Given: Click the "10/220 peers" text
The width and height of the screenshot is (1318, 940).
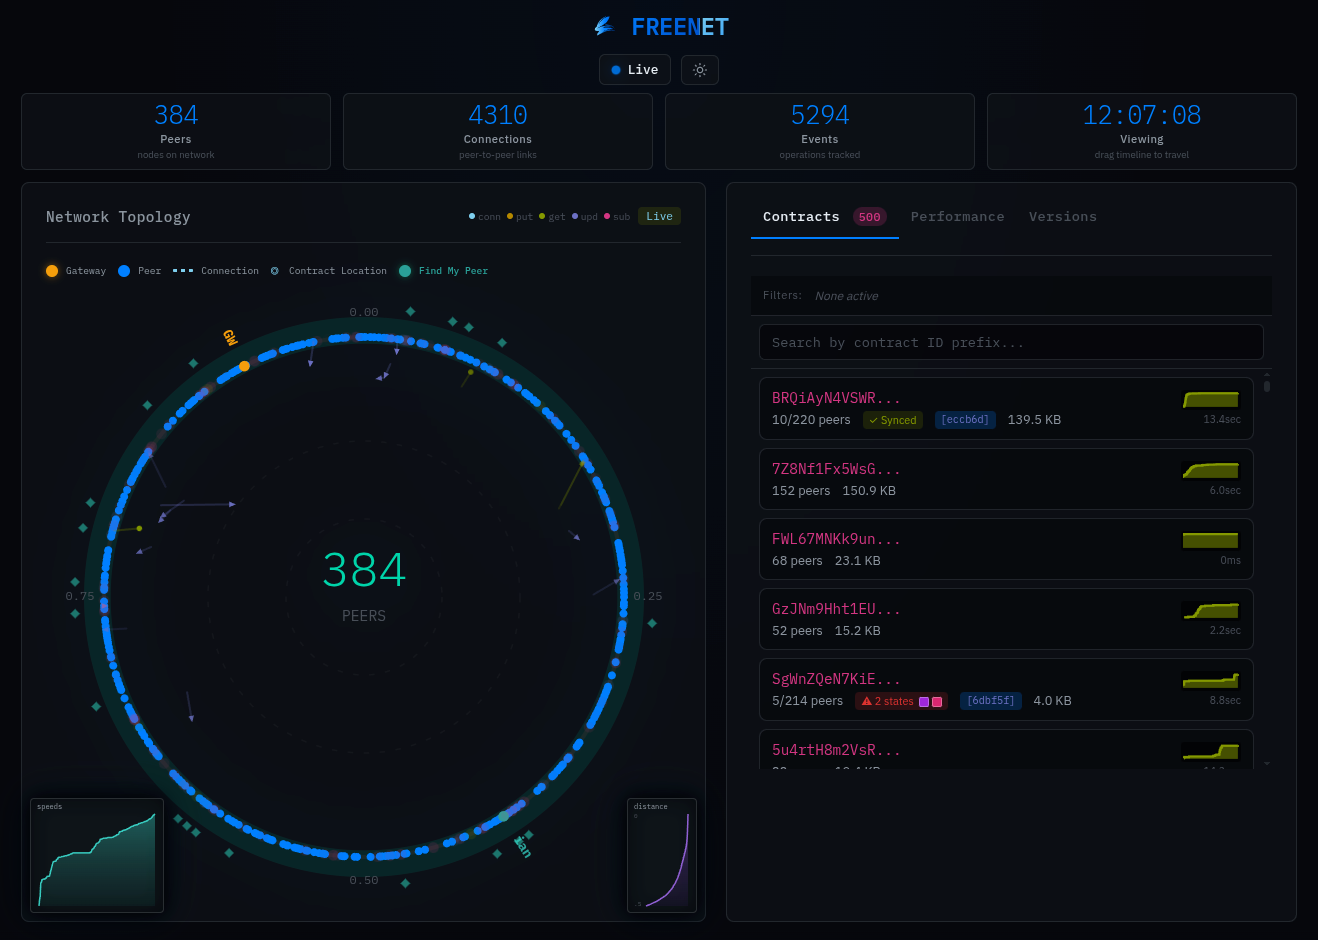Looking at the screenshot, I should 811,420.
